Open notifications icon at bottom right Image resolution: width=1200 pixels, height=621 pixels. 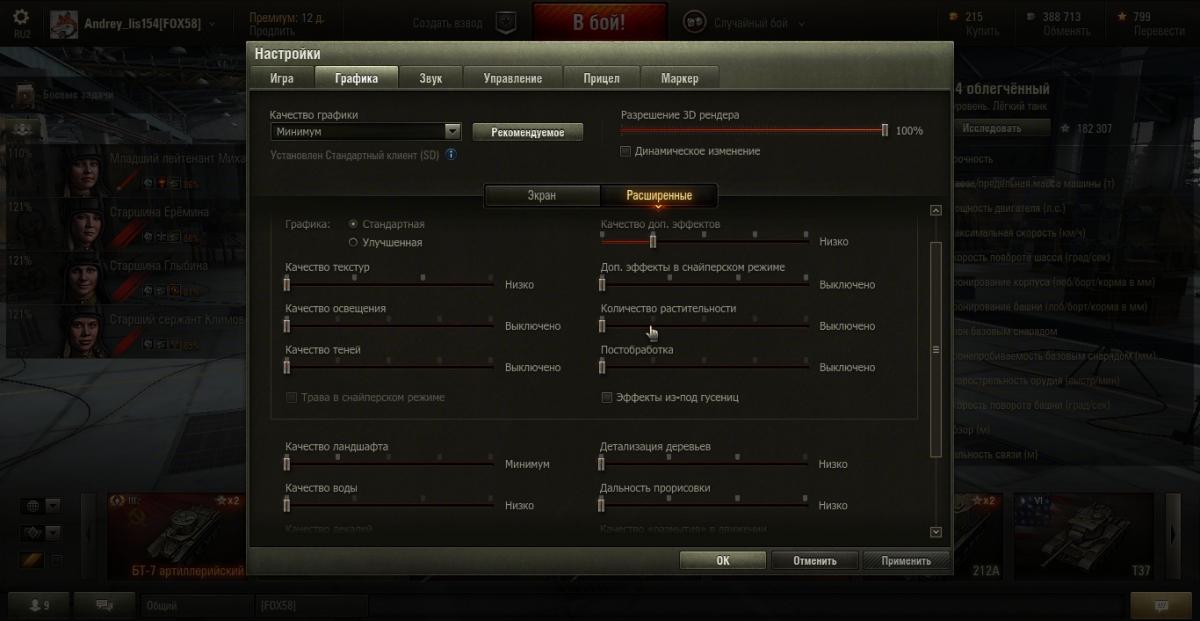coord(1161,605)
